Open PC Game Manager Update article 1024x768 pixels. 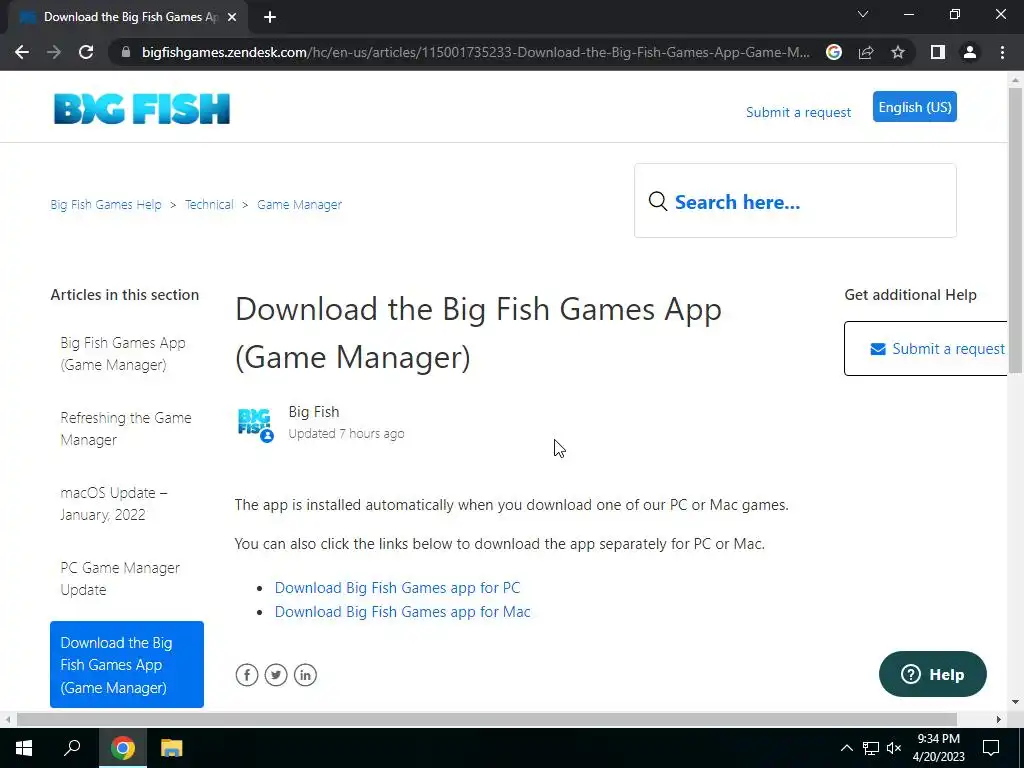pos(120,579)
